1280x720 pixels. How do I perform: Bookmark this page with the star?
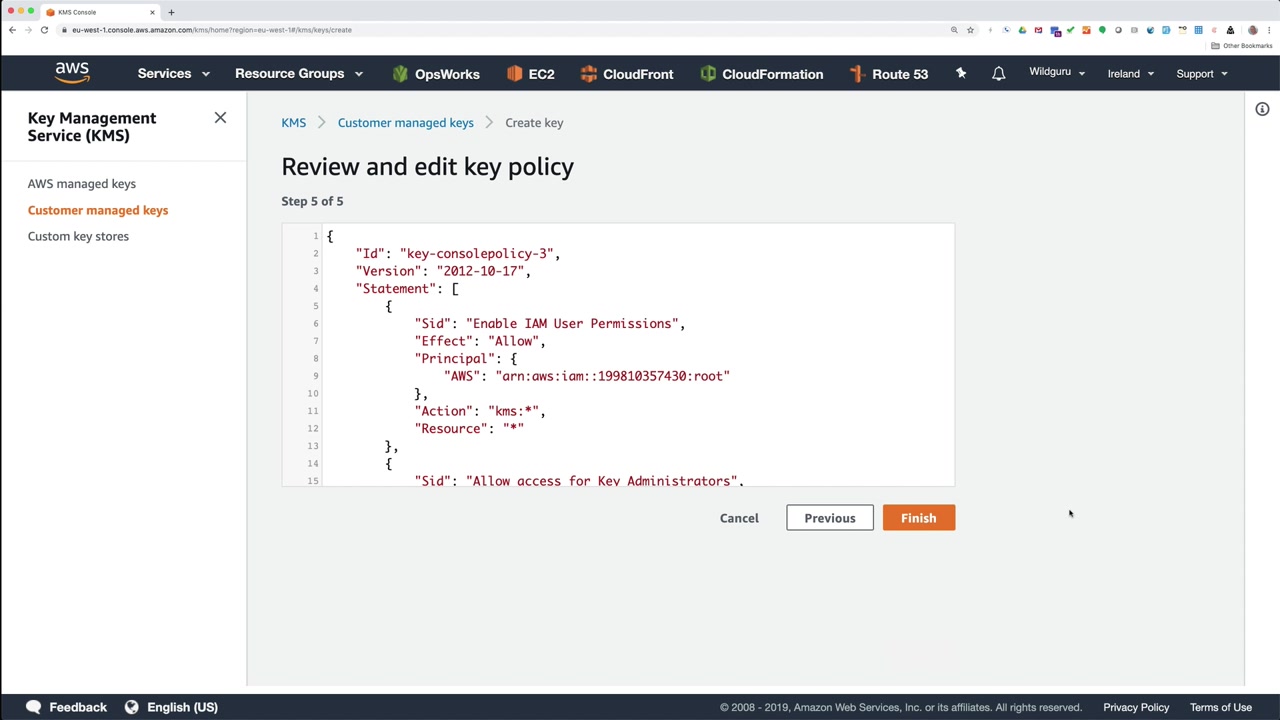tap(970, 30)
